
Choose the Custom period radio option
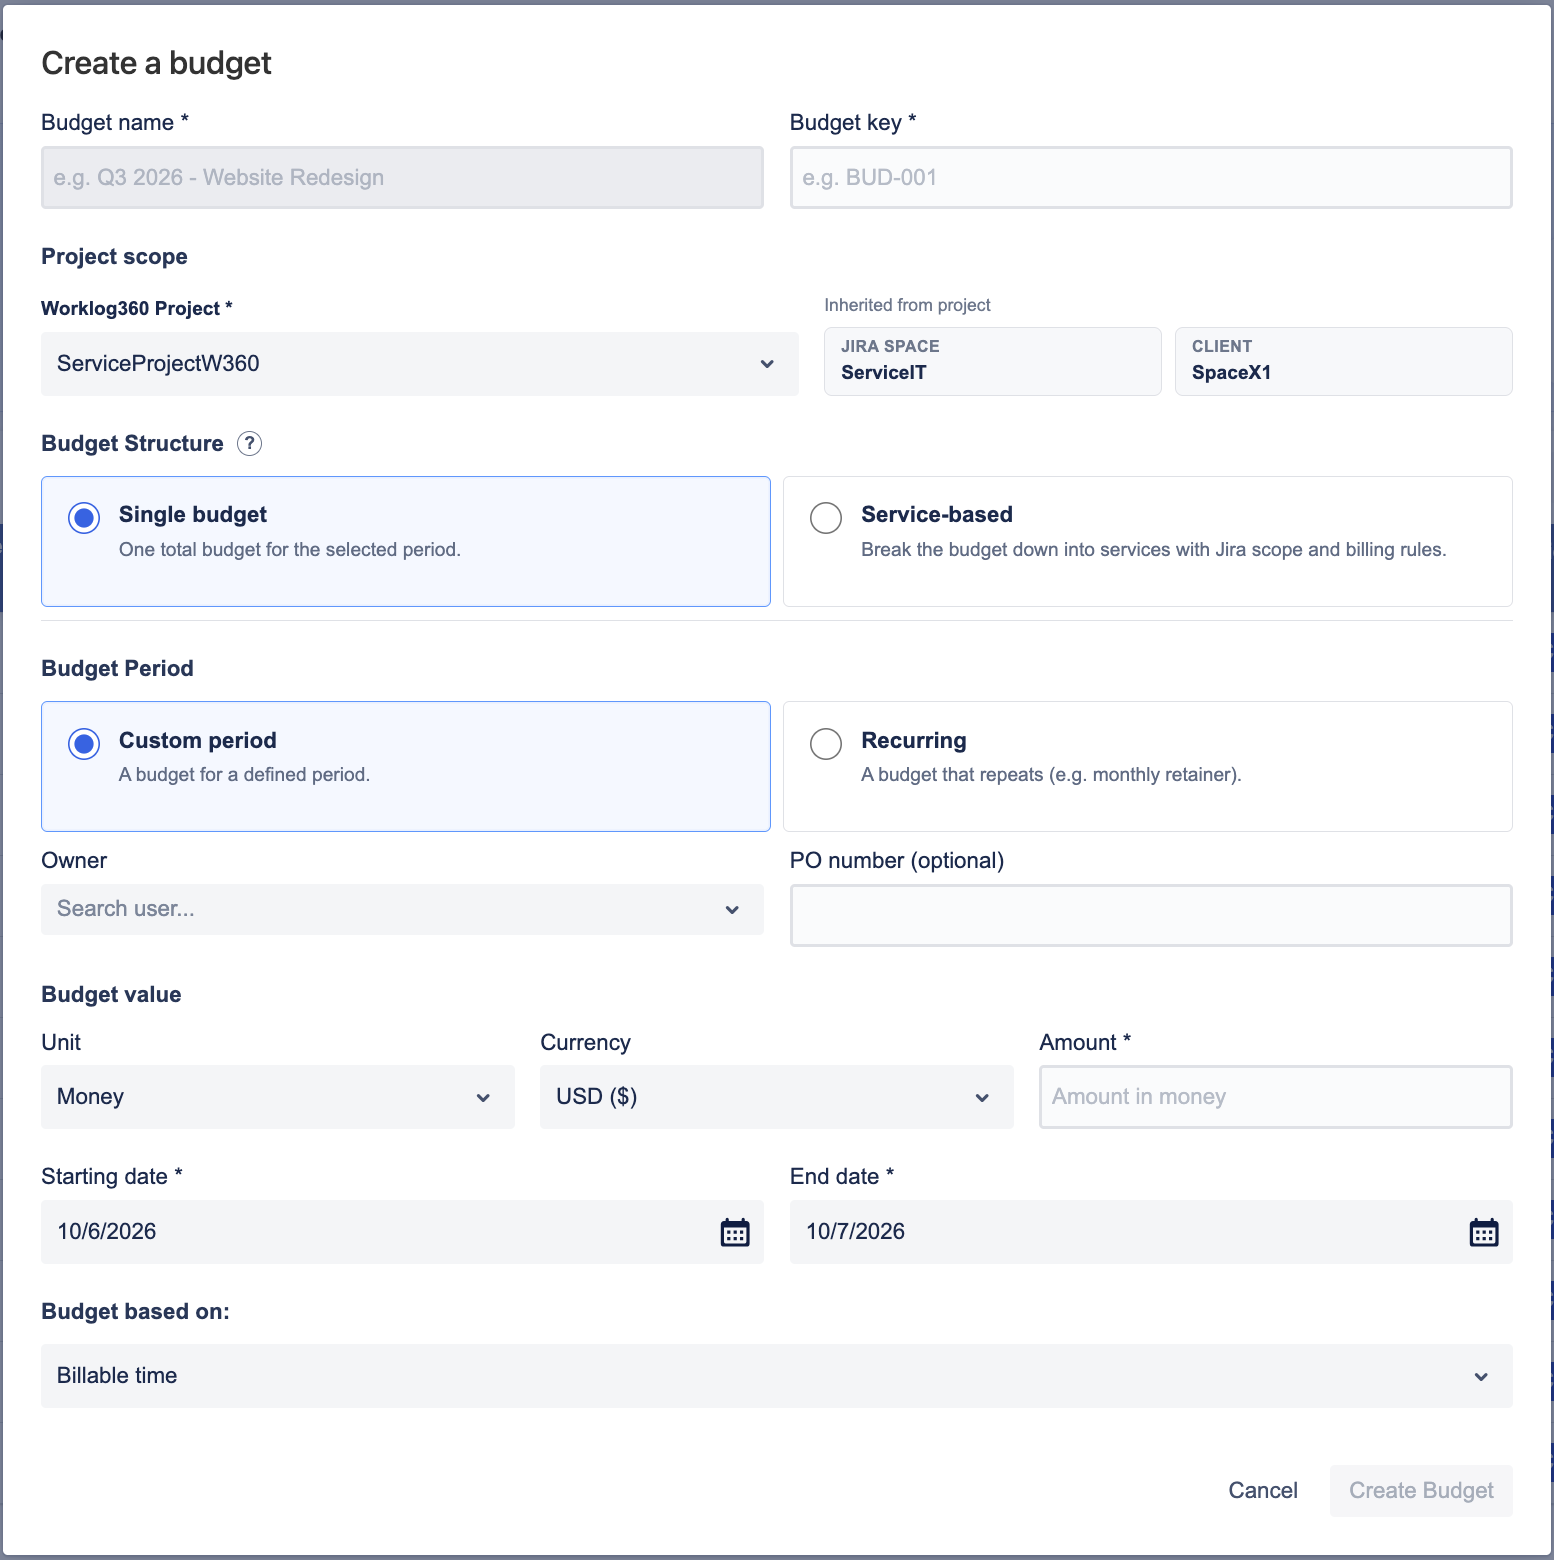tap(84, 743)
